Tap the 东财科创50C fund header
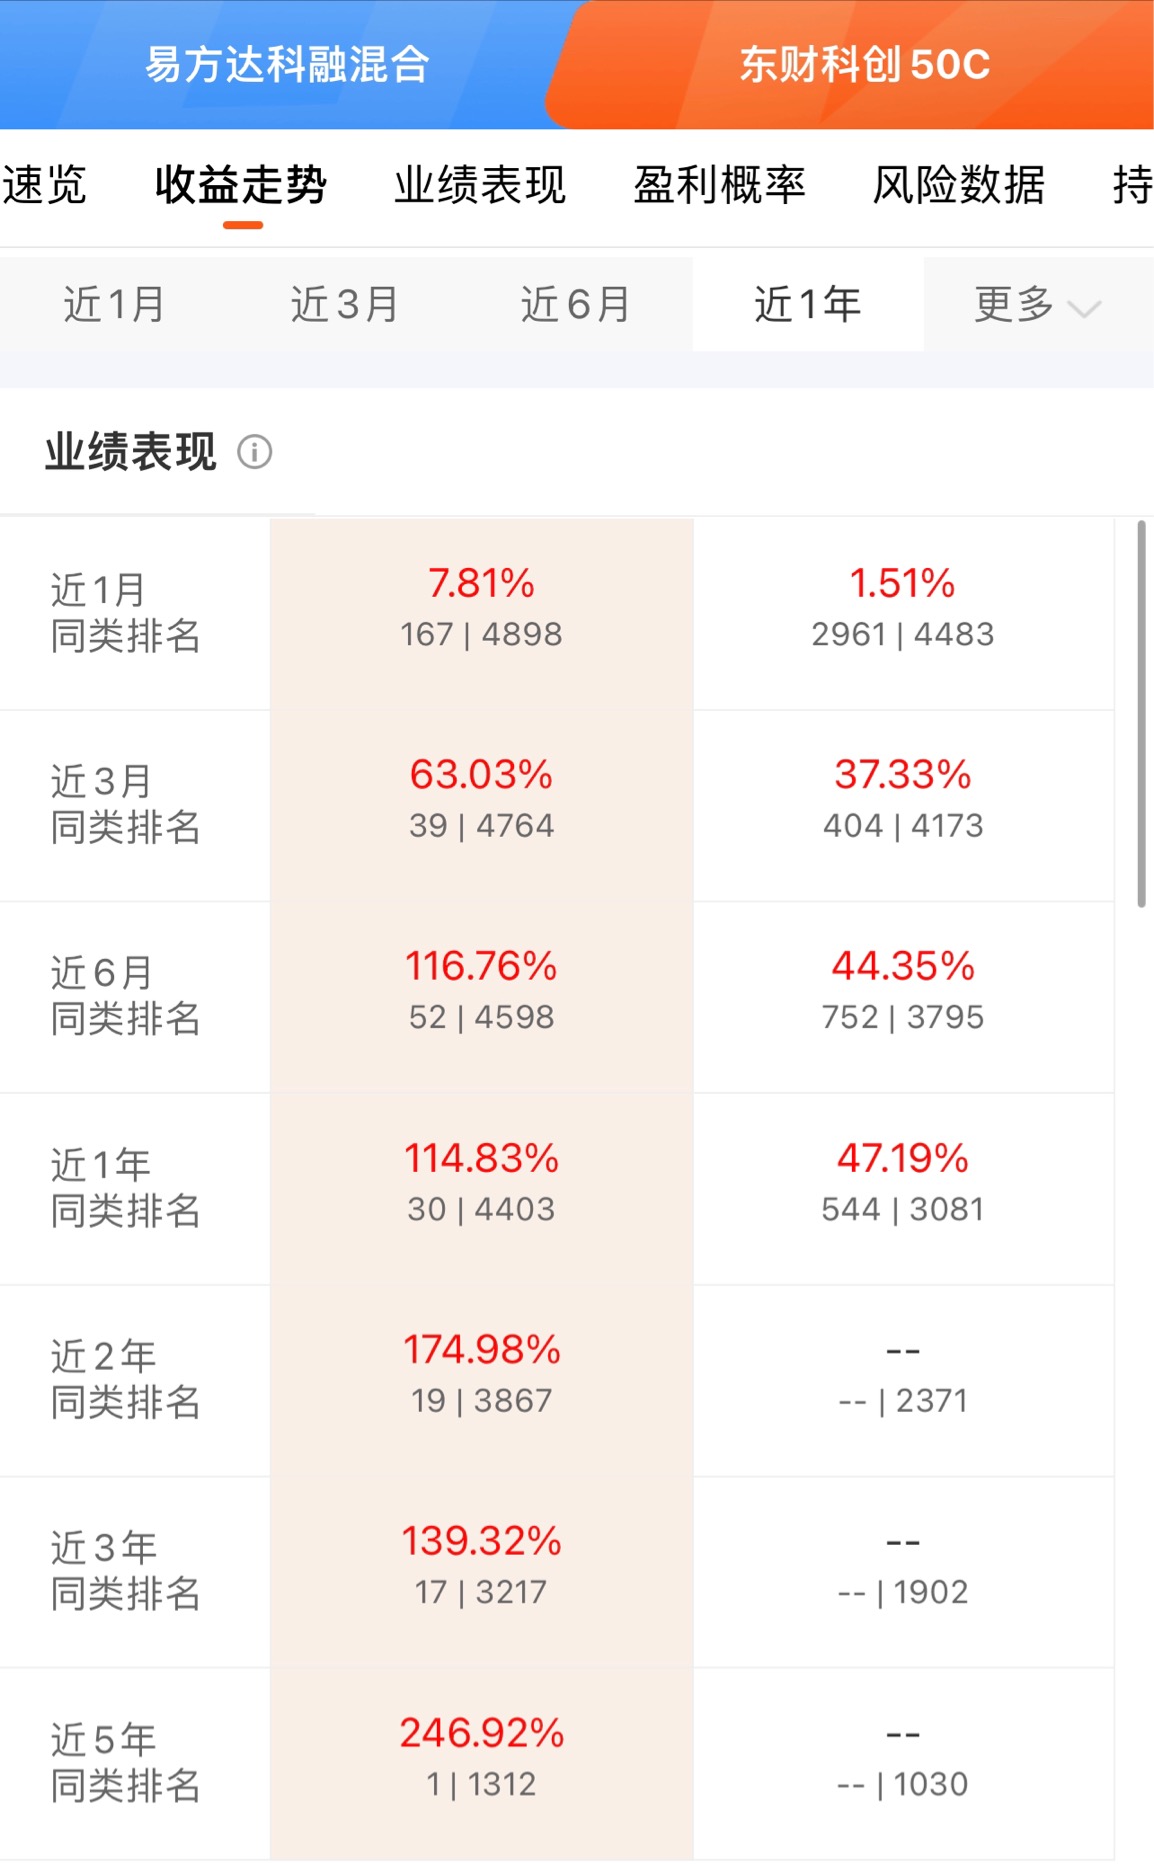Screen dimensions: 1154x1864 (864, 65)
